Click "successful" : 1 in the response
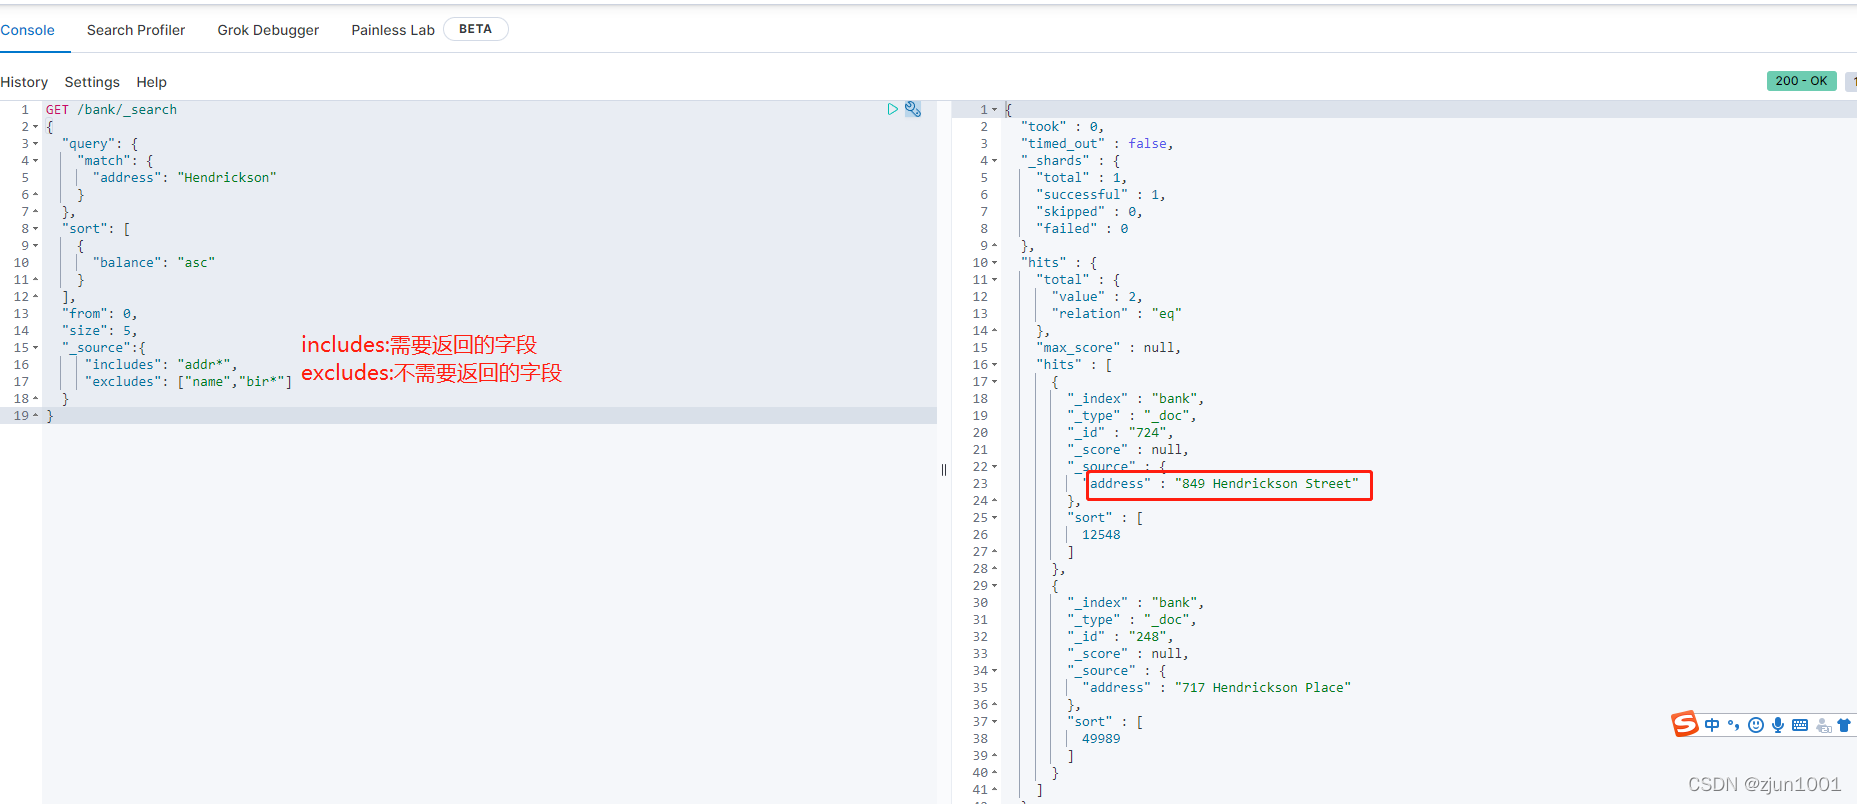Screen dimensions: 1857x804 pos(1101,195)
